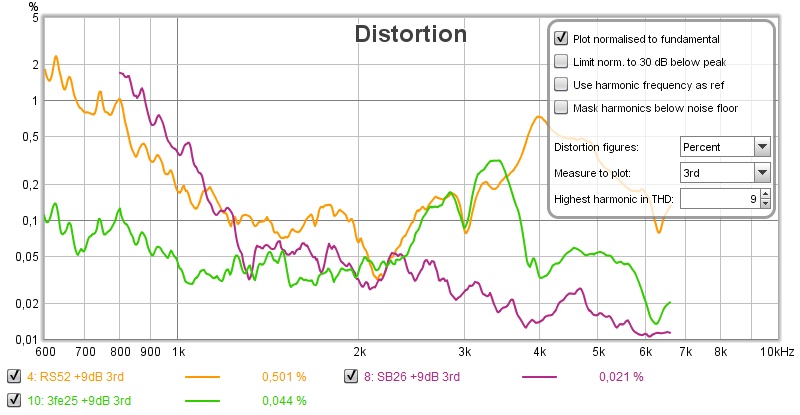Image resolution: width=800 pixels, height=415 pixels.
Task: Hide the SB26 +9dB 3rd trace
Action: click(x=351, y=377)
